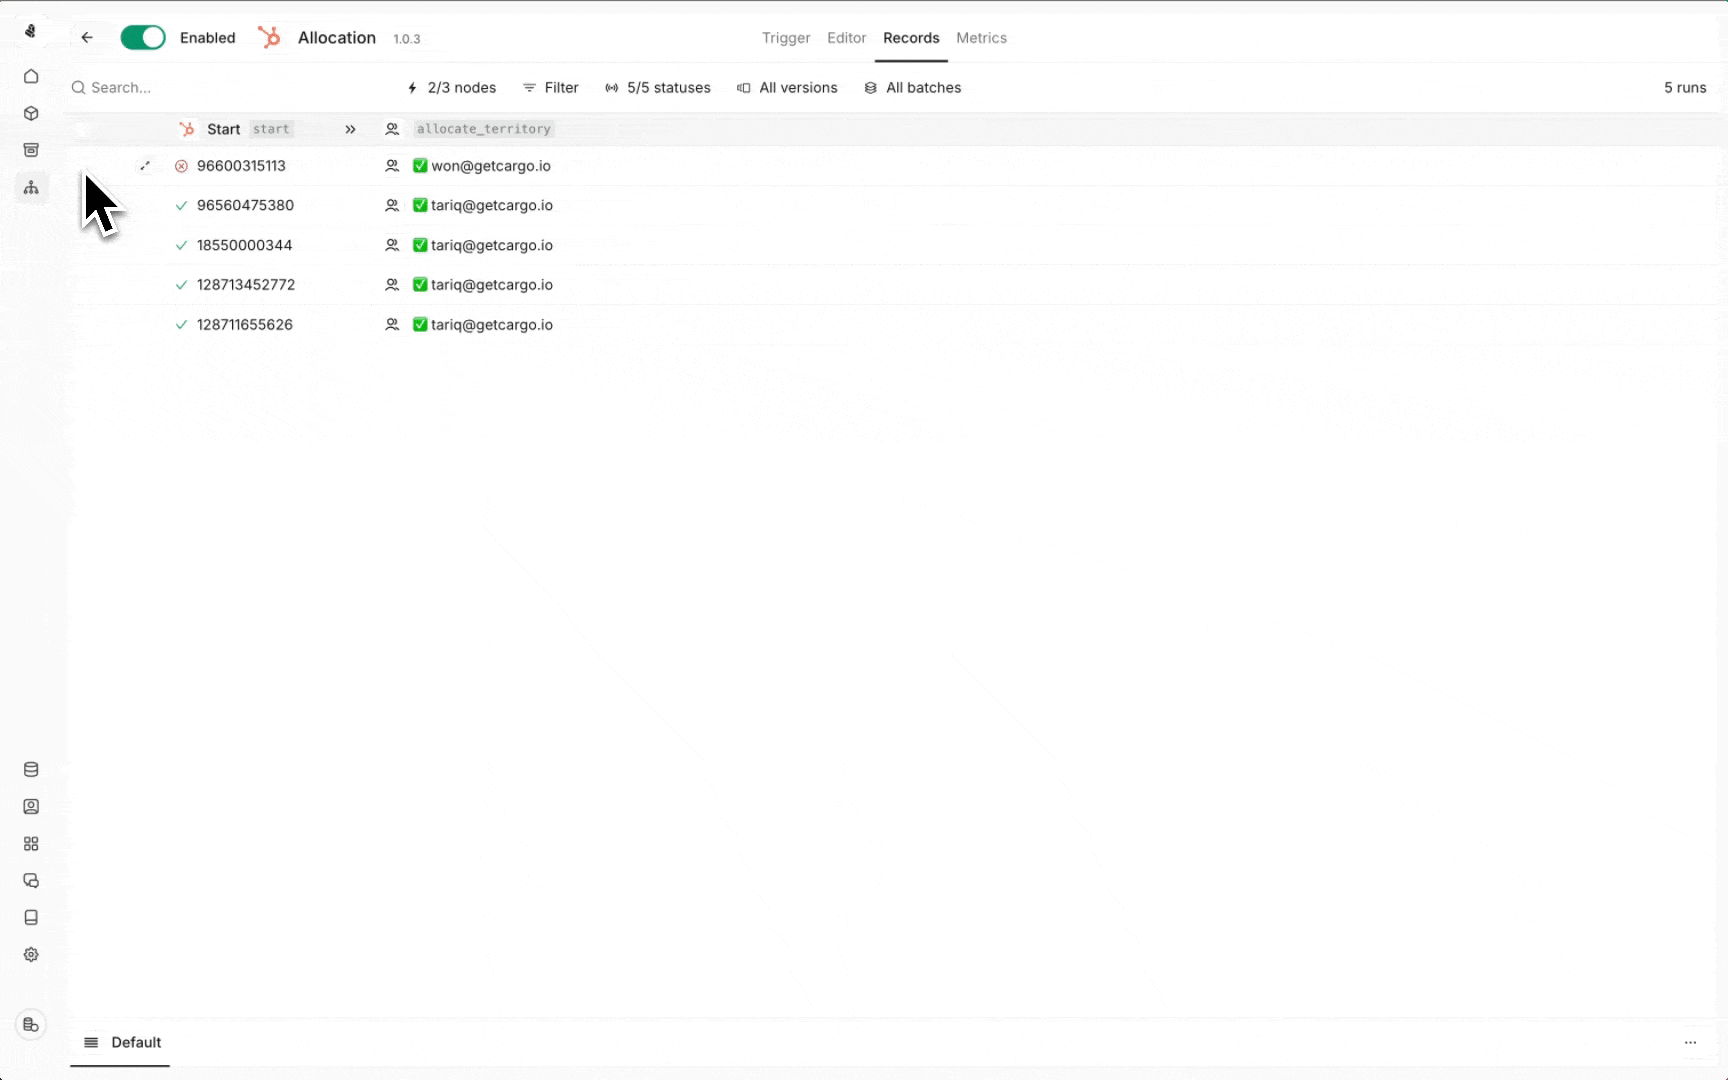
Task: Click the success checkmark beside 96560475380
Action: 181,206
